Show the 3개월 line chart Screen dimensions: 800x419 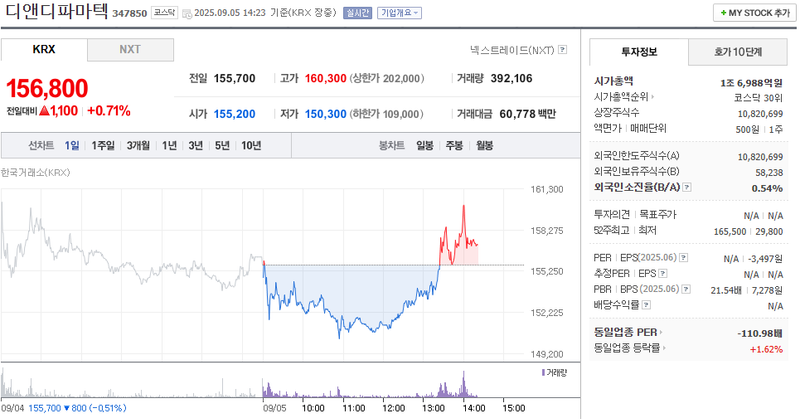tap(138, 145)
